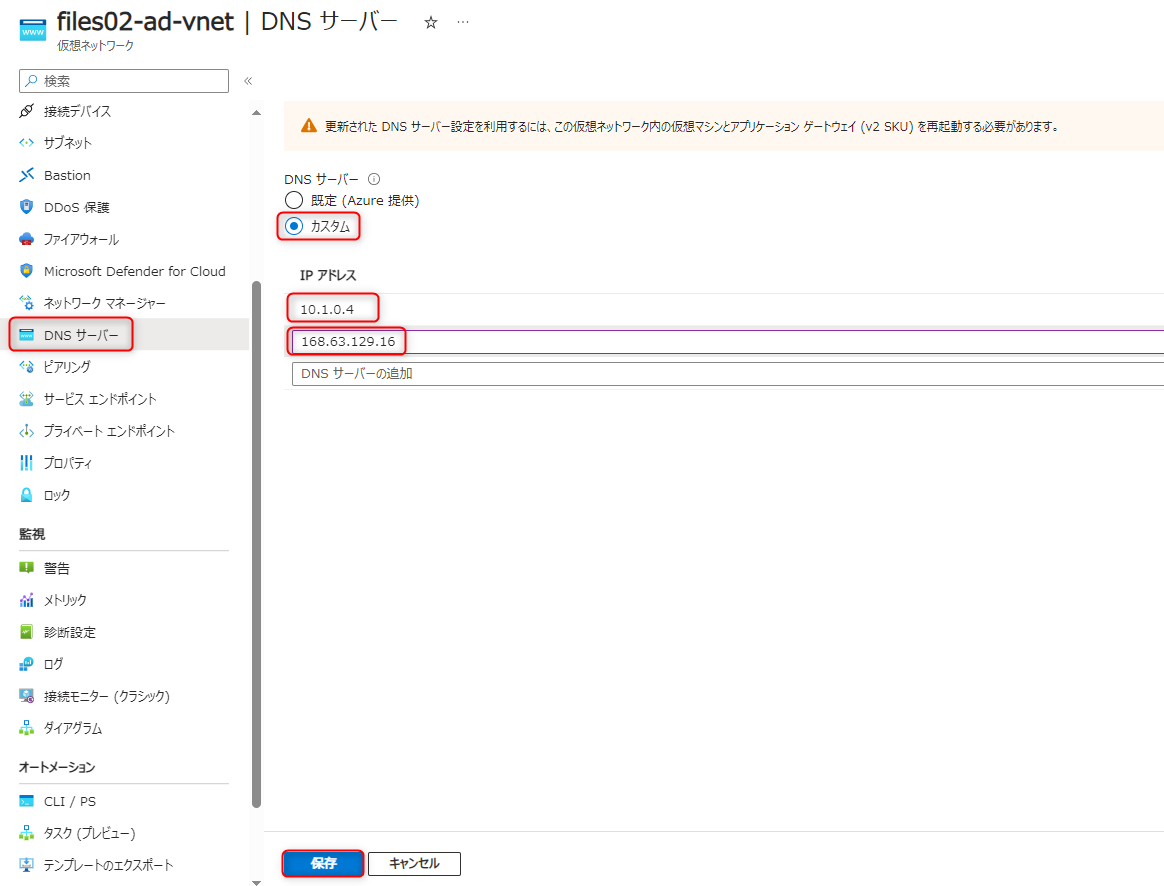Open the メトリック menu item

pos(65,600)
